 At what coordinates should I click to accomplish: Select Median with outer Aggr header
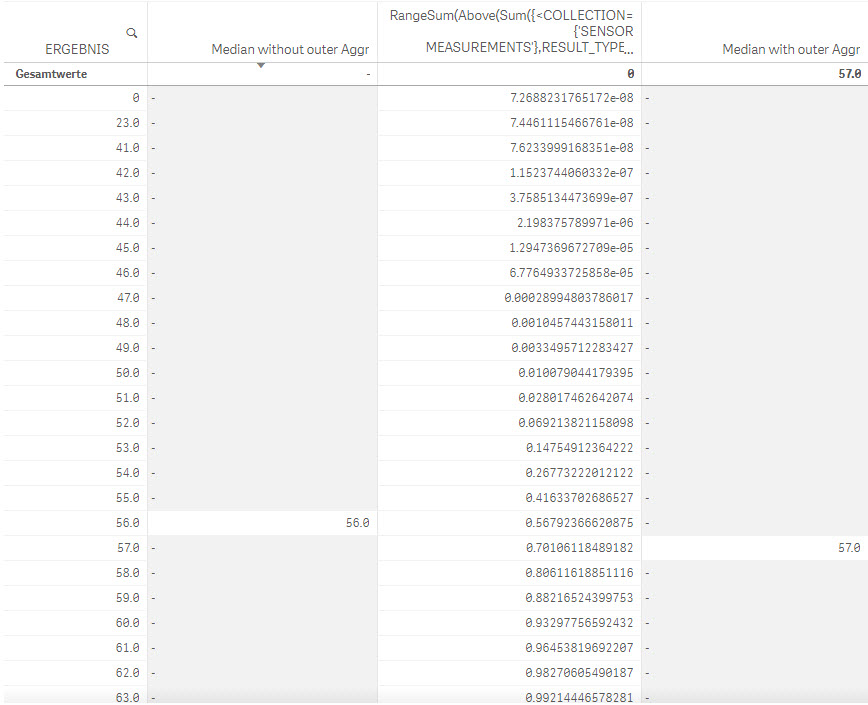(791, 49)
